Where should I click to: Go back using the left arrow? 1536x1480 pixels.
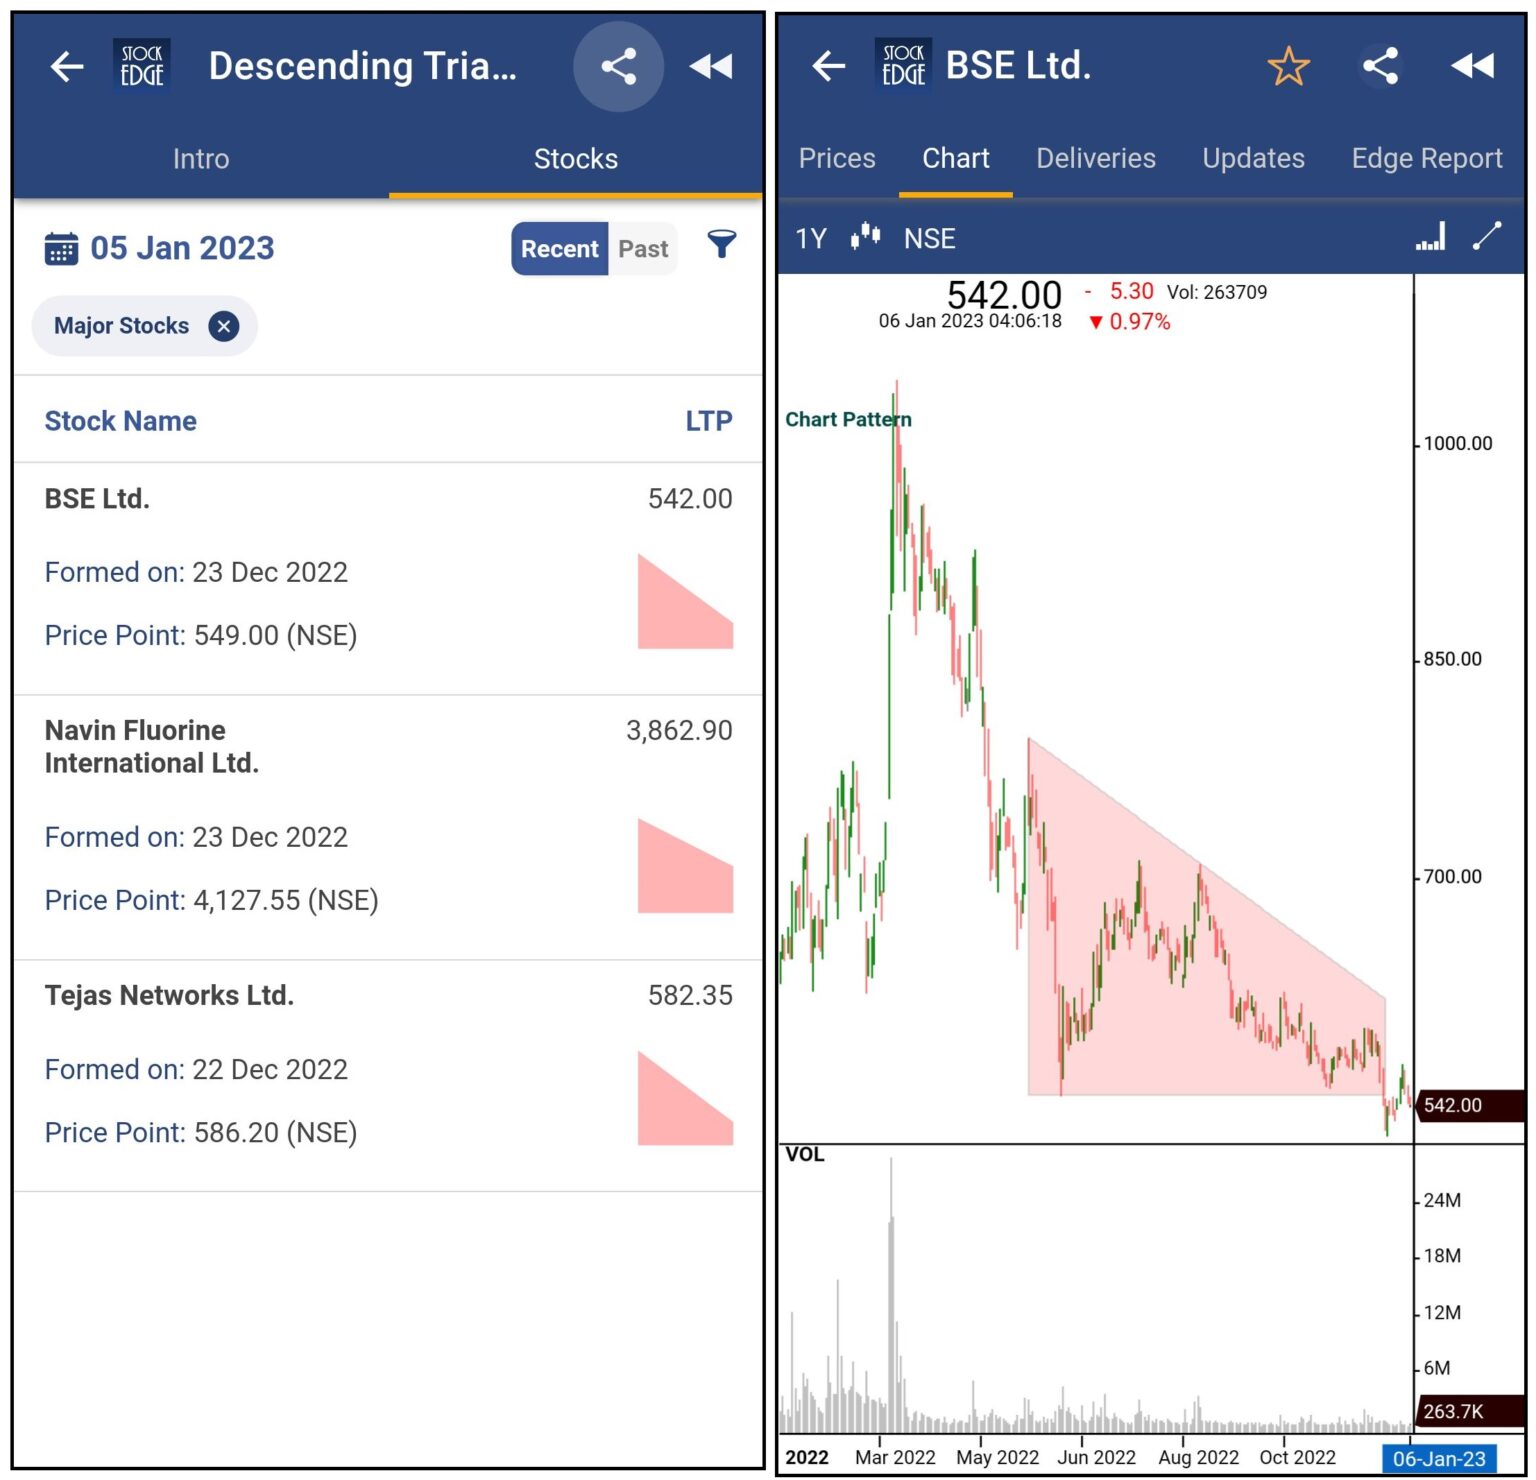[66, 66]
